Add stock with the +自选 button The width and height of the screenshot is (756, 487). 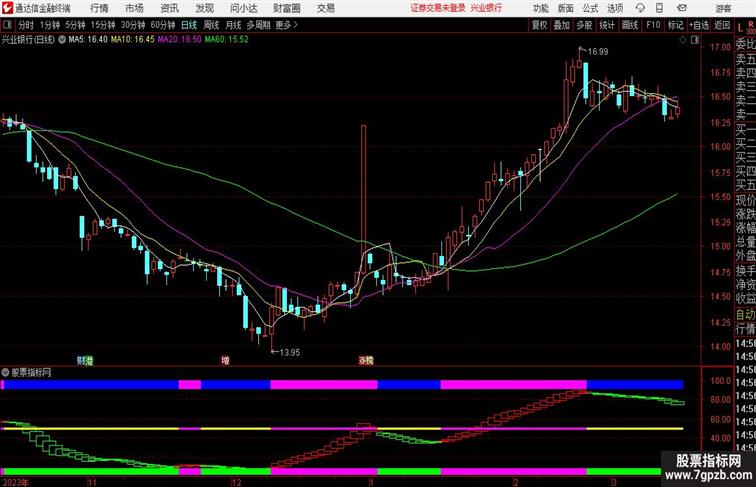pyautogui.click(x=699, y=25)
